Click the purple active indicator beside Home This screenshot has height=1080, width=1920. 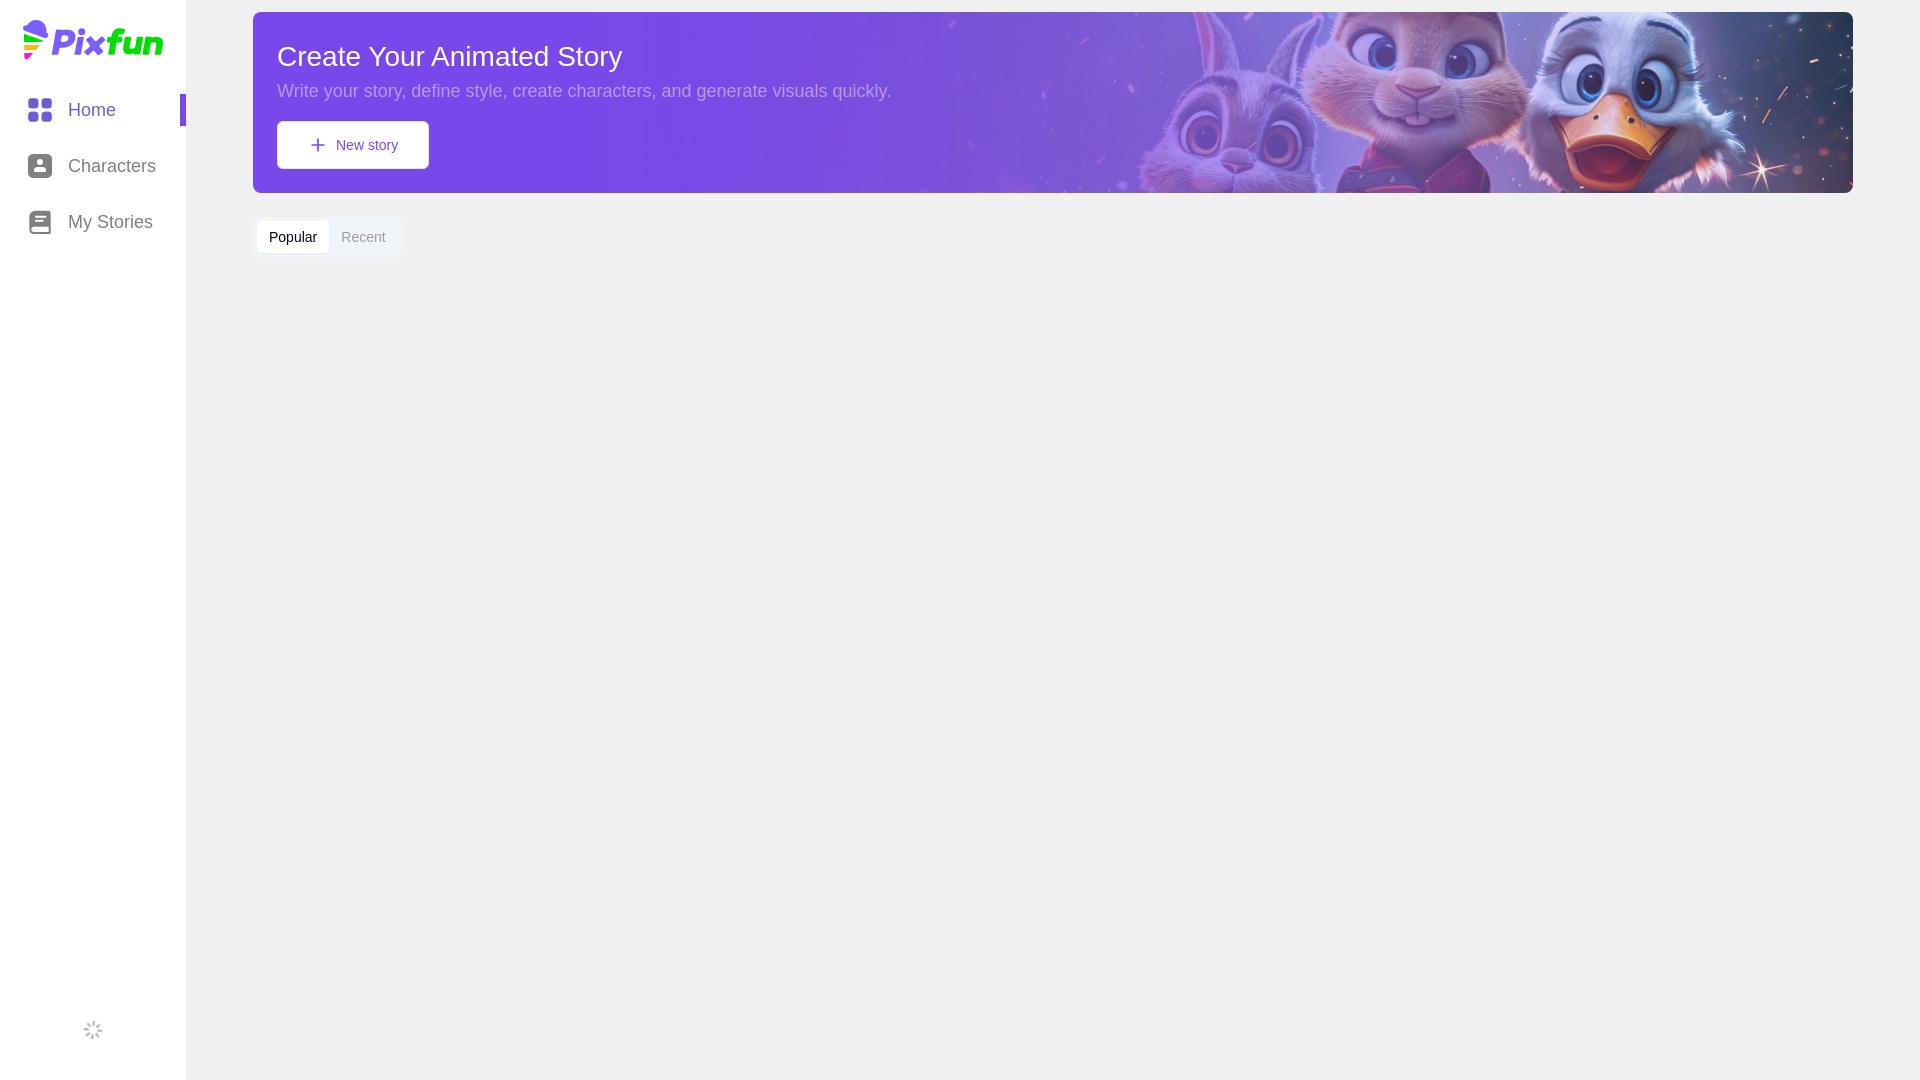[x=183, y=110]
